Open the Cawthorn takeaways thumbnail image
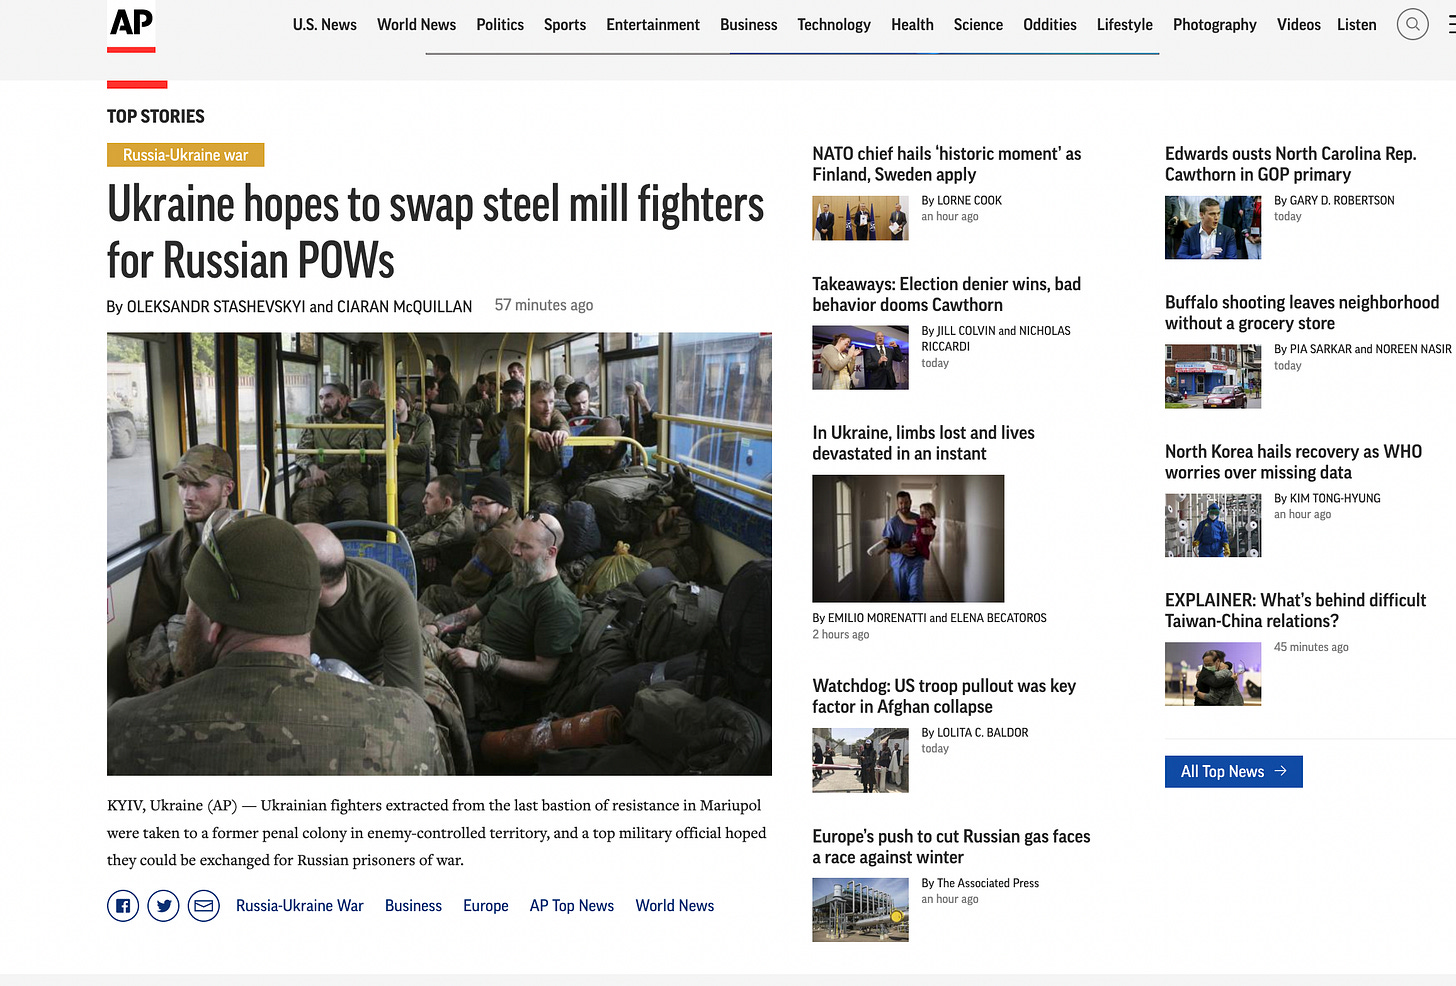 860,358
